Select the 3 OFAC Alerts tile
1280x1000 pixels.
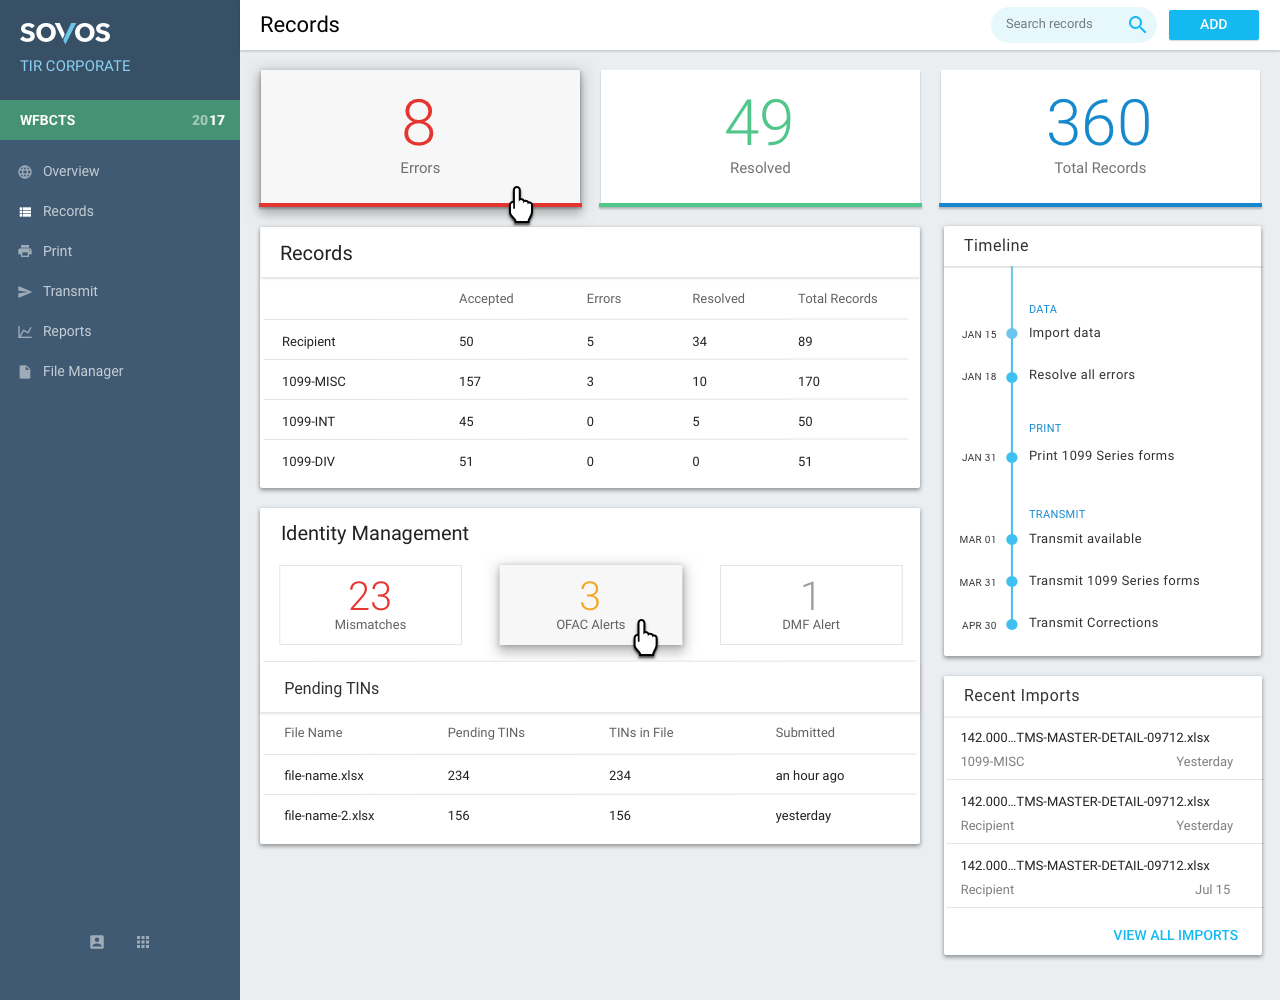coord(590,605)
